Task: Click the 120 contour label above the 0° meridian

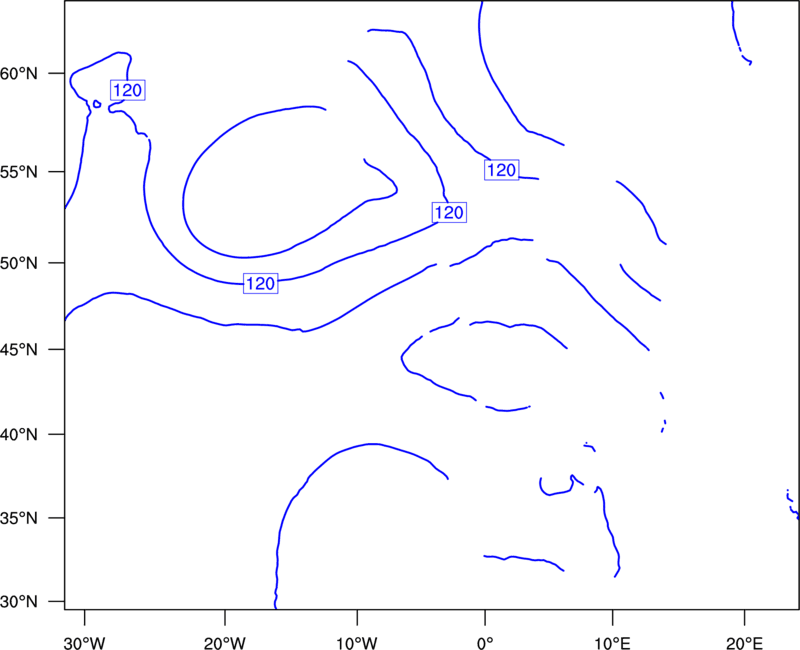Action: tap(502, 170)
